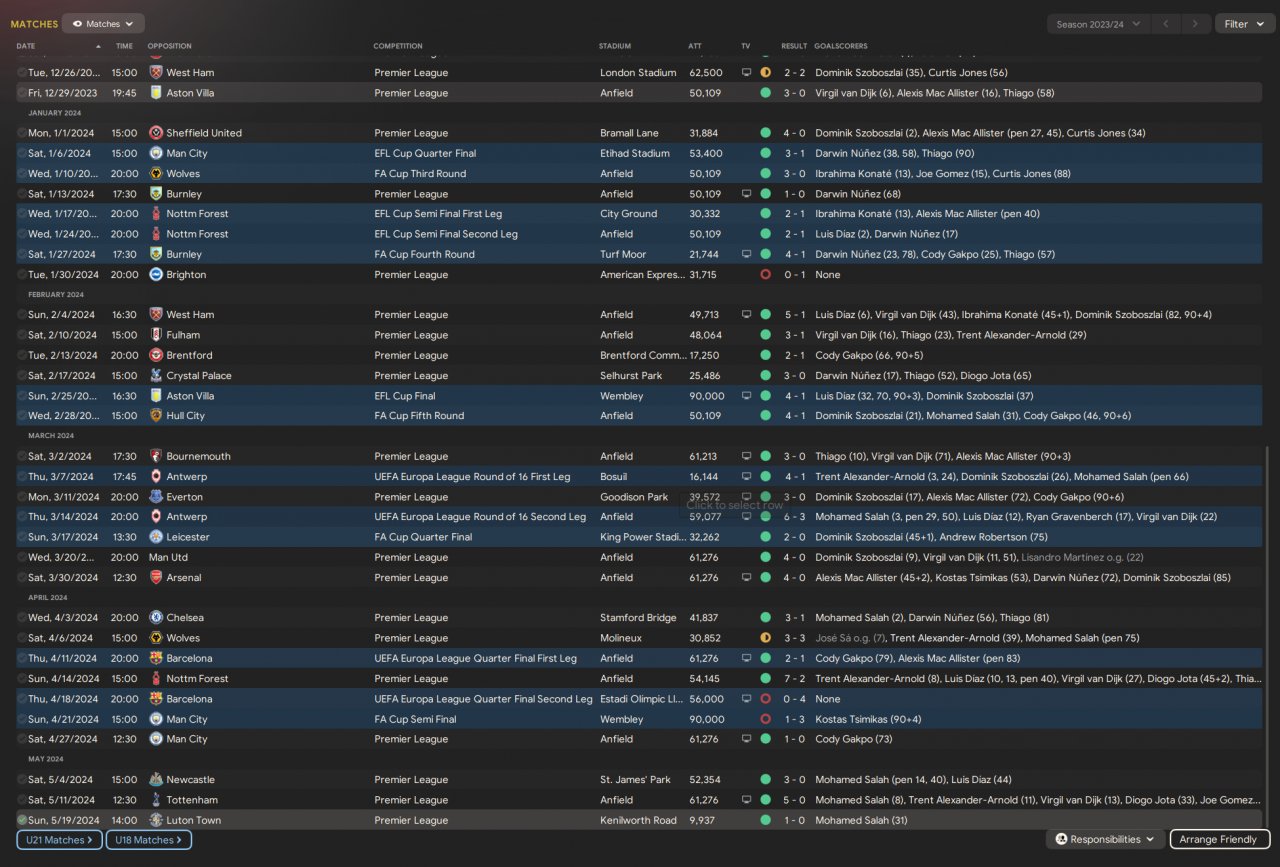Open the Matches view dropdown
The width and height of the screenshot is (1280, 867).
coord(103,23)
